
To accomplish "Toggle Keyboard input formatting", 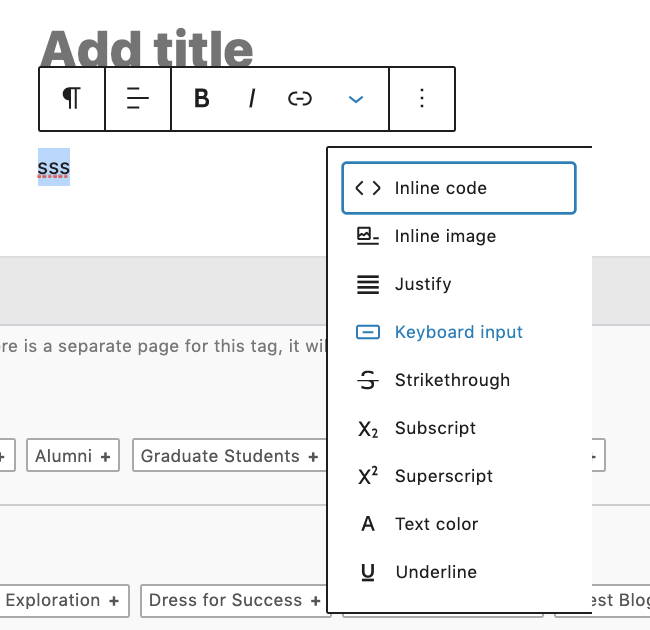I will click(x=458, y=332).
